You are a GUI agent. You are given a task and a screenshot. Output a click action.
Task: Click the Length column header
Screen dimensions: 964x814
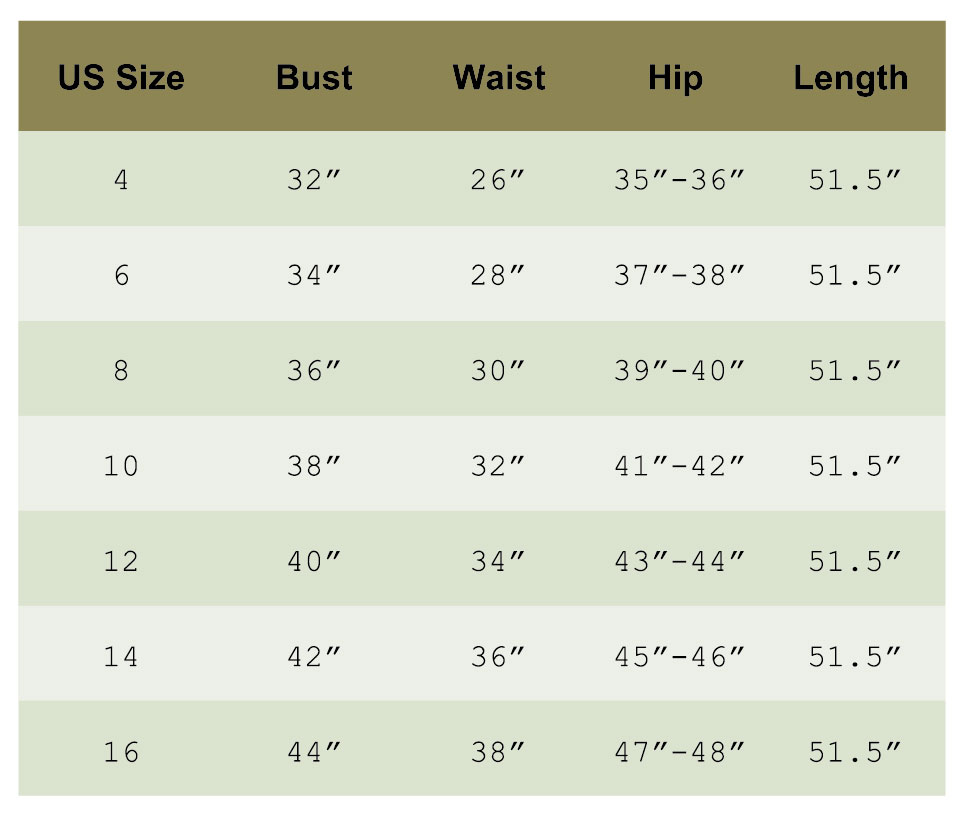(x=851, y=78)
